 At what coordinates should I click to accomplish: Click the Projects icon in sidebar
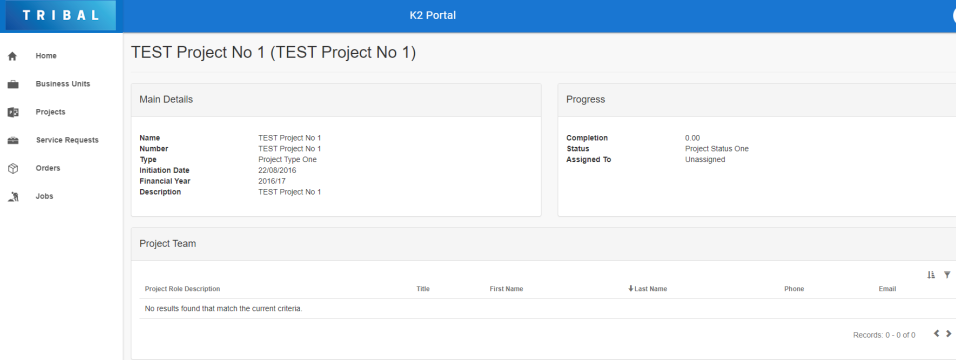(x=12, y=112)
